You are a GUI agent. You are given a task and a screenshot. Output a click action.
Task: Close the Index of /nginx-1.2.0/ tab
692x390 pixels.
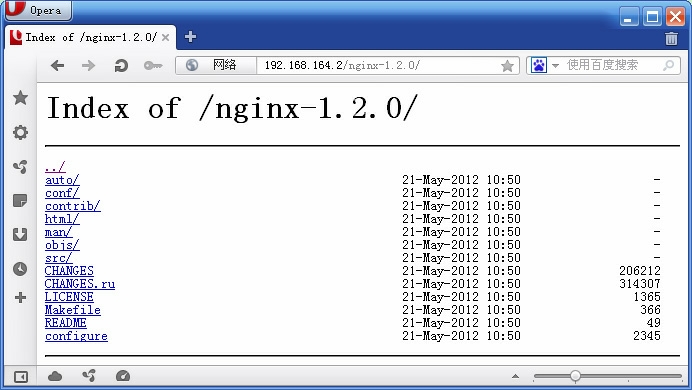click(165, 38)
